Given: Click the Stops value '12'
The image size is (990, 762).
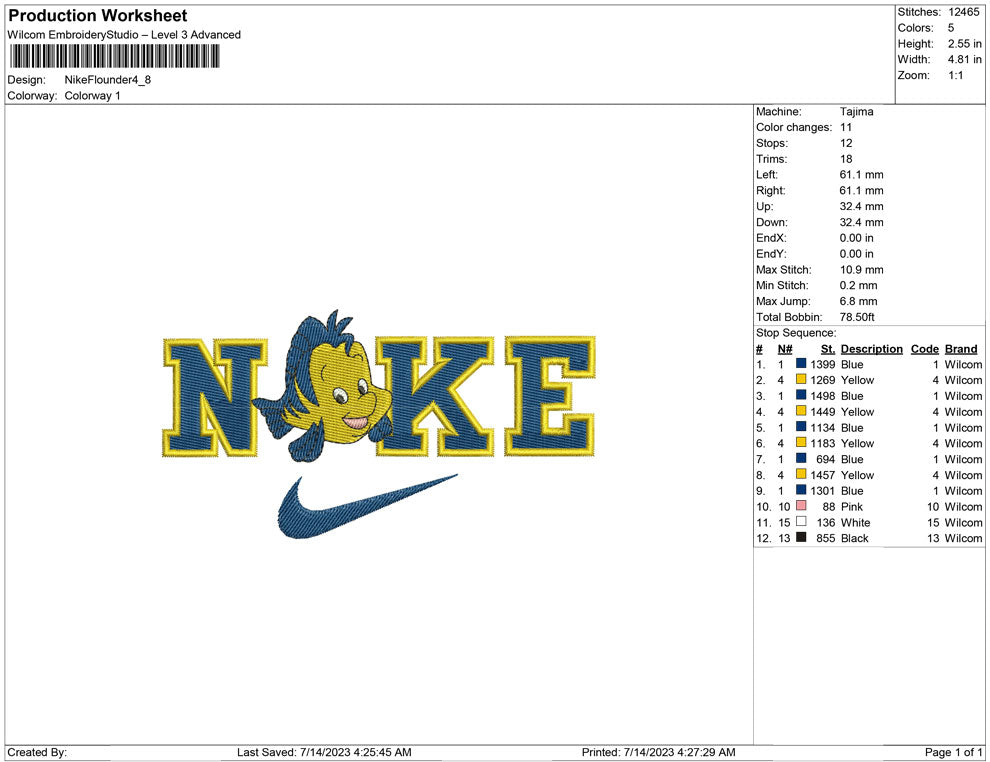Looking at the screenshot, I should [x=846, y=143].
